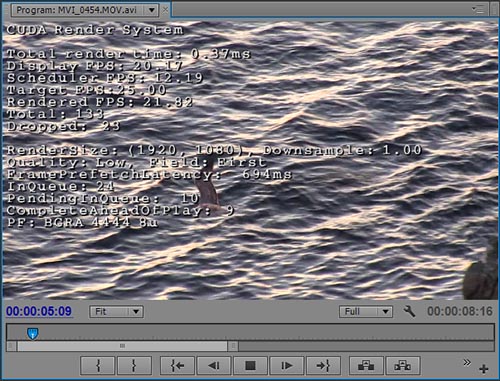500x381 pixels.
Task: Click the Mark In button
Action: pos(98,366)
